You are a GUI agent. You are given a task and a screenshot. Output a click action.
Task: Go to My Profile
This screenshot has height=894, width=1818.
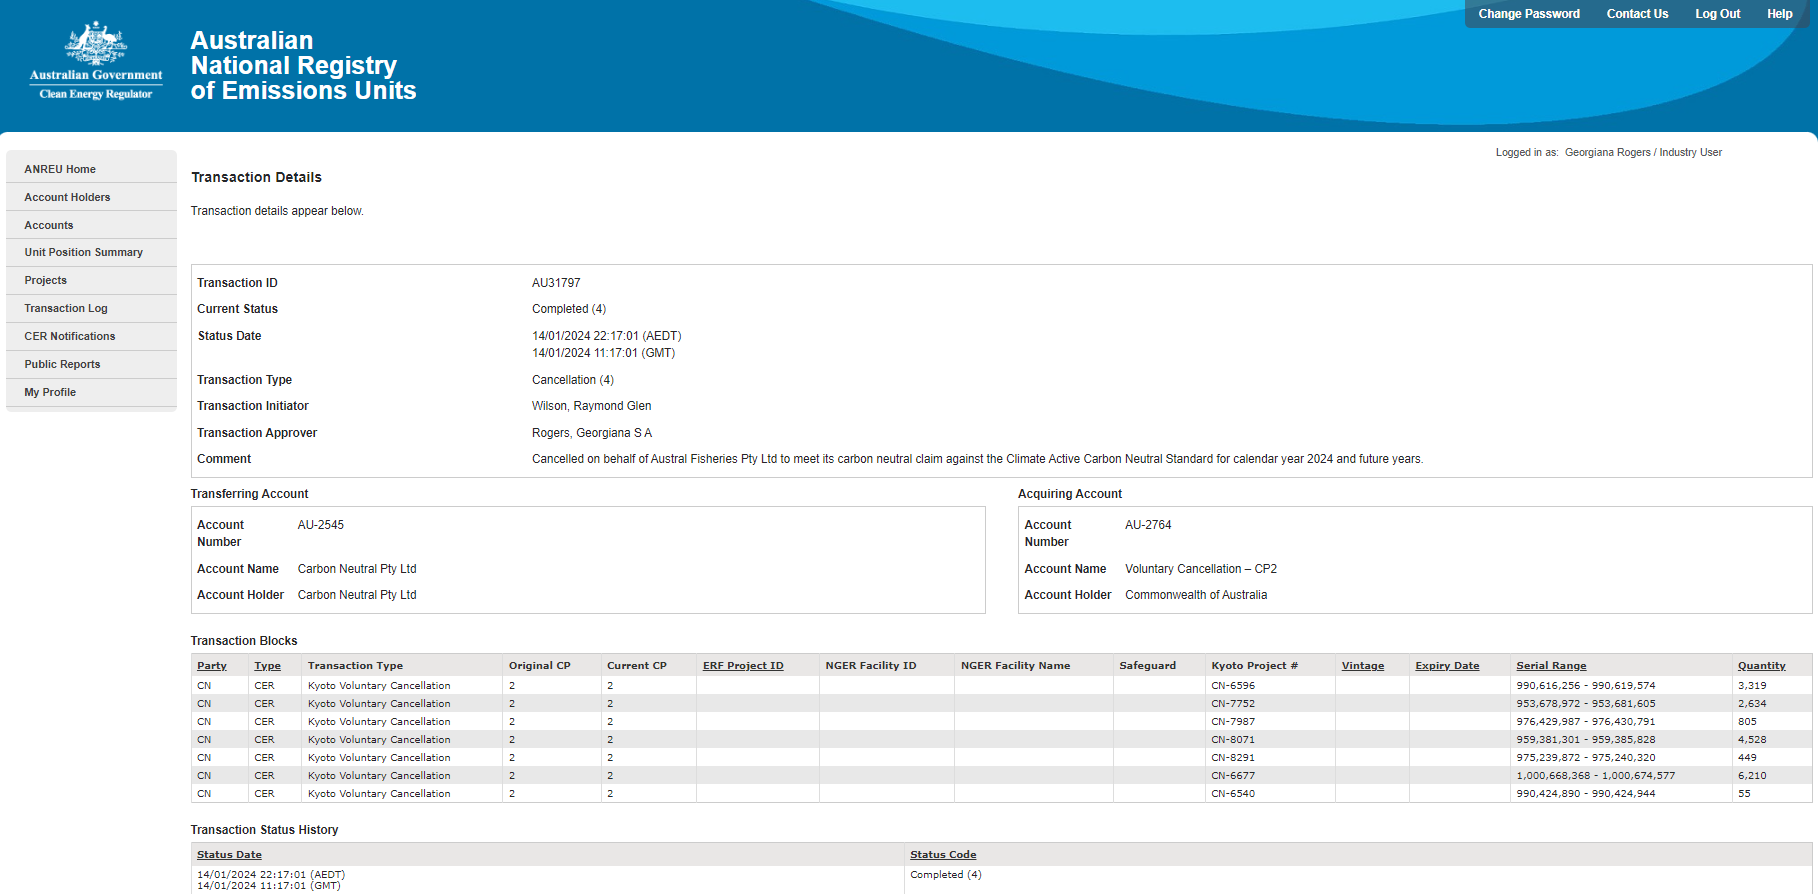50,392
